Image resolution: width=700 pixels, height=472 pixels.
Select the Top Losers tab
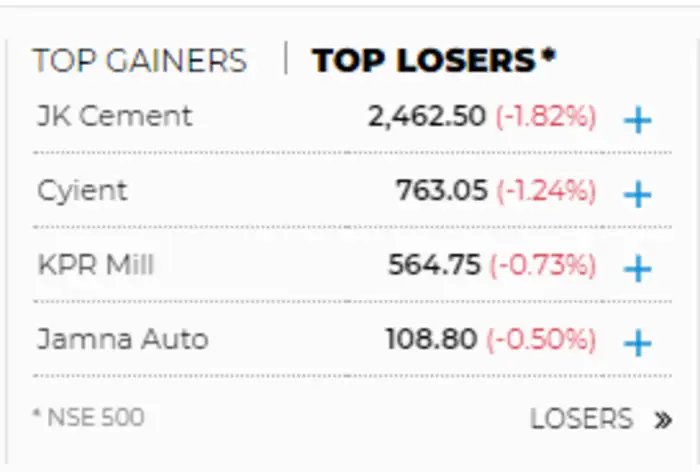tap(434, 61)
